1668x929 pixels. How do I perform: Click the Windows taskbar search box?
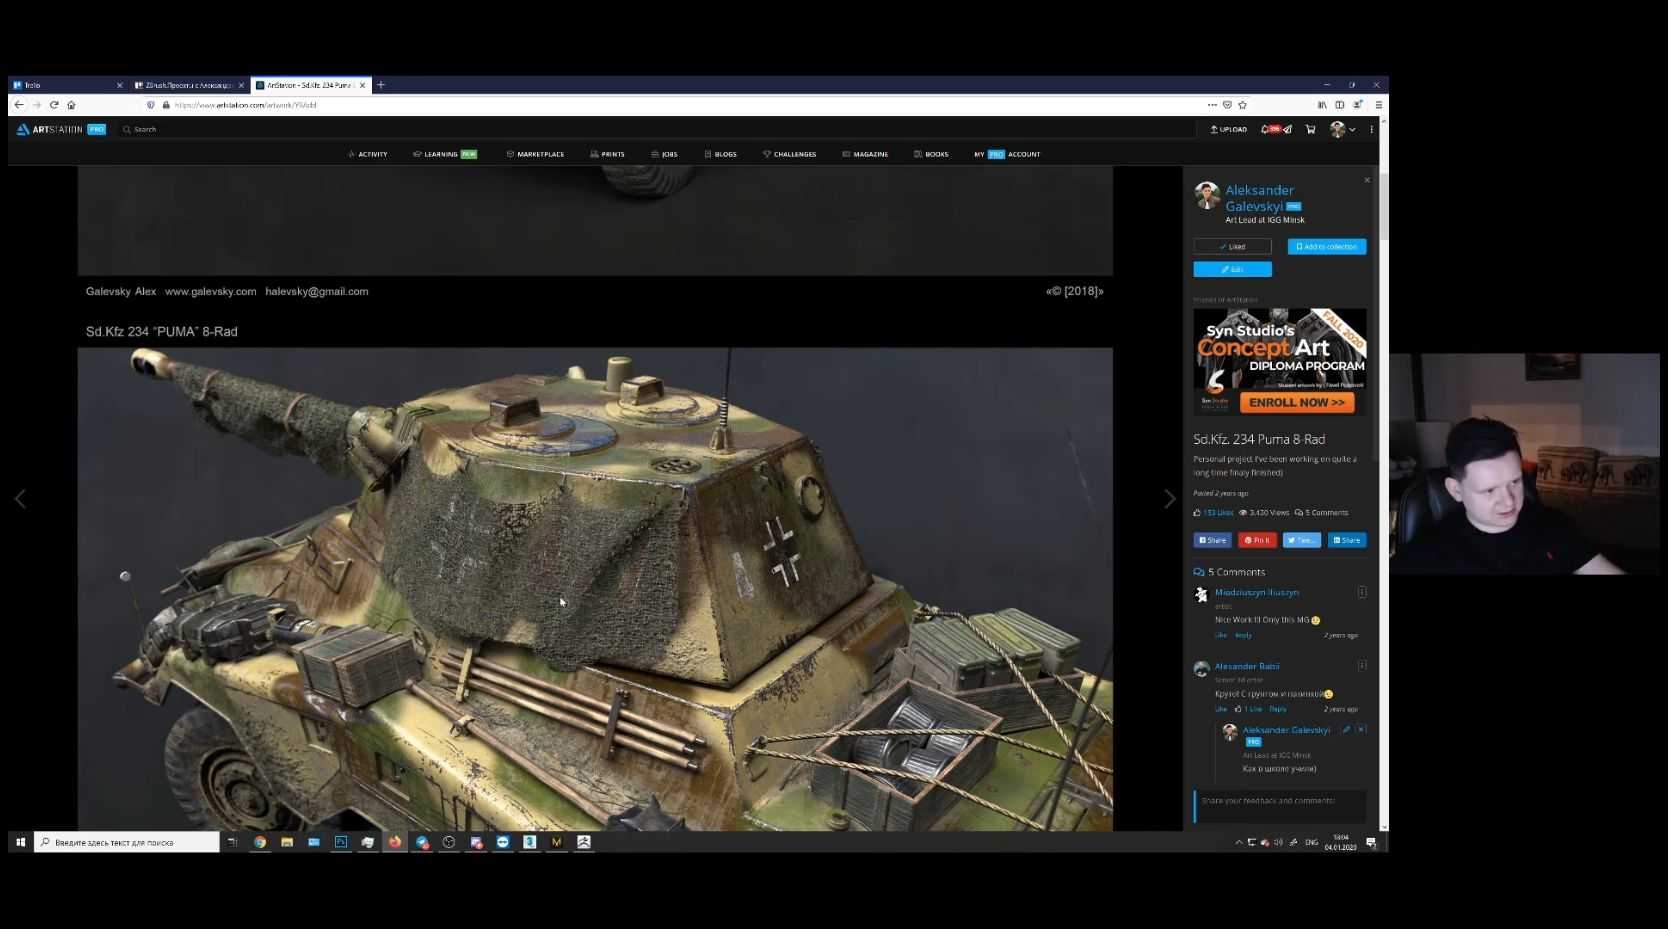[127, 842]
